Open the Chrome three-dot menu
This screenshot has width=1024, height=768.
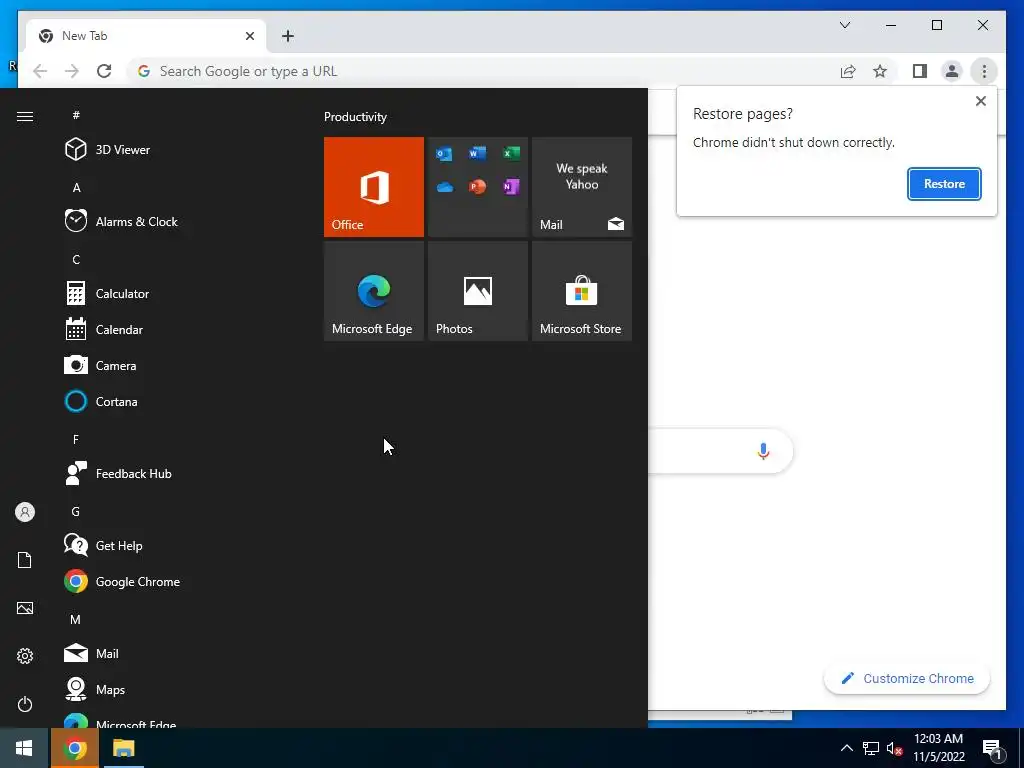pos(984,71)
